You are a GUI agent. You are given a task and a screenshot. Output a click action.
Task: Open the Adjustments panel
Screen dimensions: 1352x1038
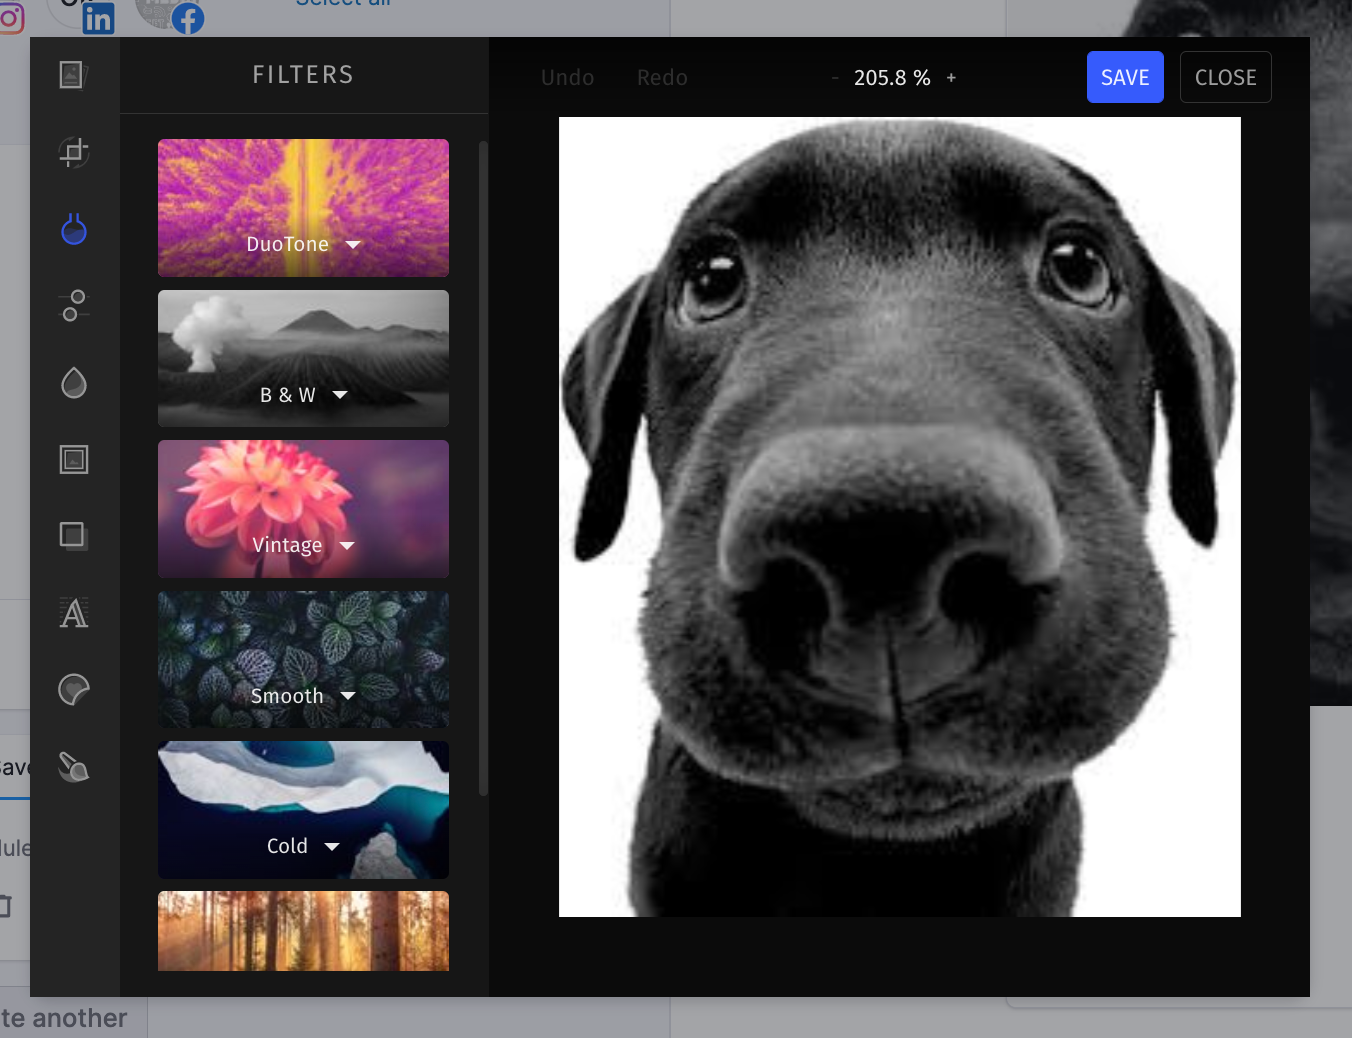pyautogui.click(x=73, y=306)
